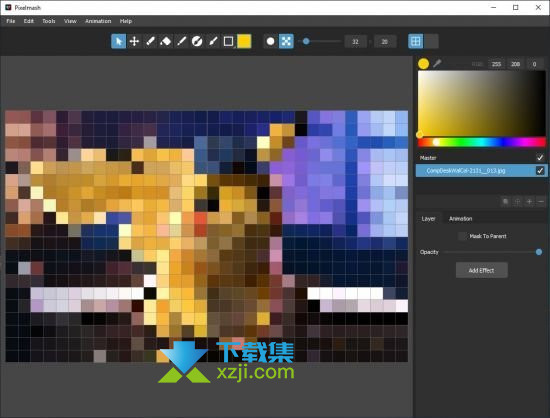Choose the pixel-pattern brush shape
The width and height of the screenshot is (550, 418).
[x=286, y=41]
